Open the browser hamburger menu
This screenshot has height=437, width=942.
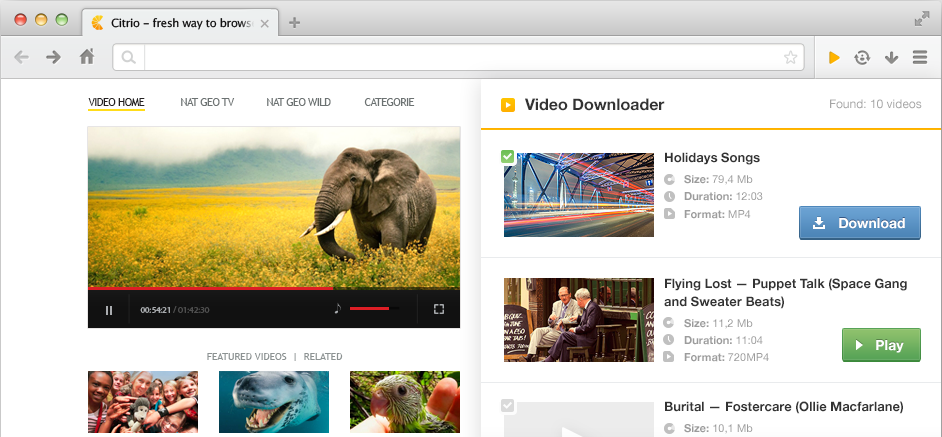pos(920,58)
